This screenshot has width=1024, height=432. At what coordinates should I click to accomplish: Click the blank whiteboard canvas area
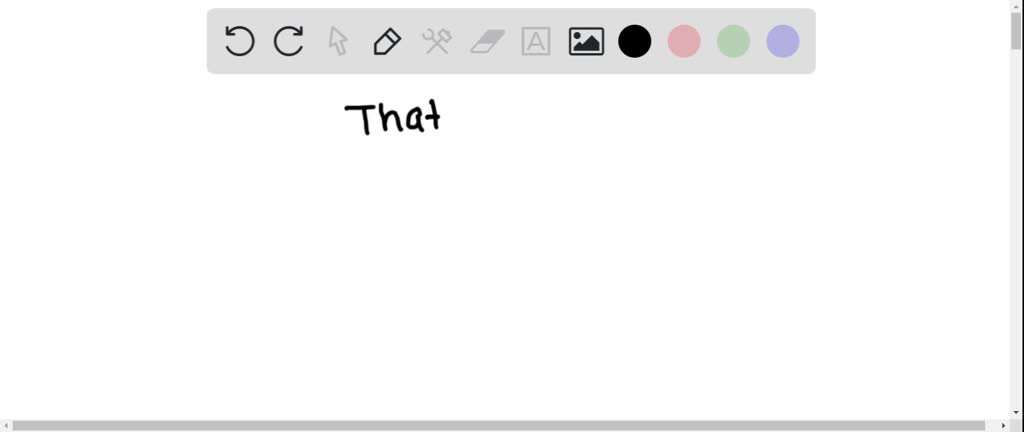click(509, 274)
